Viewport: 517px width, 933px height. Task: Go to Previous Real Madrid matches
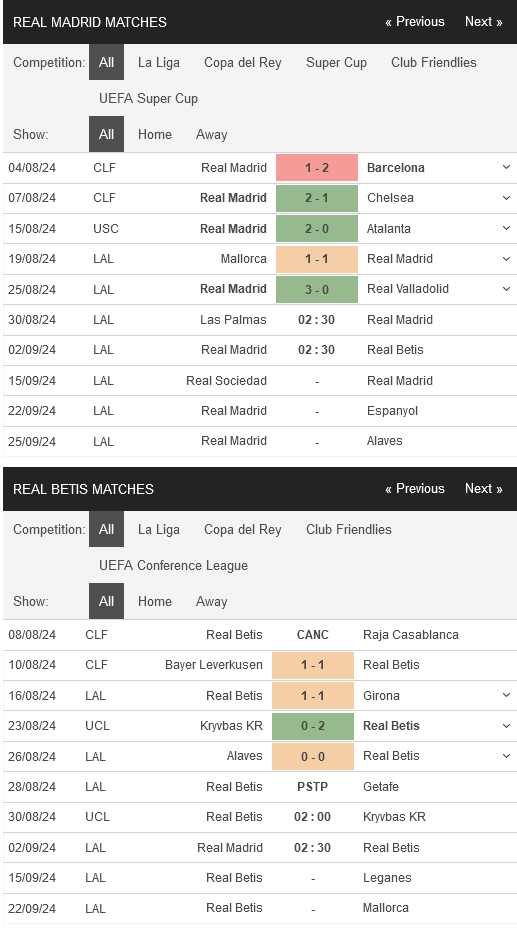pyautogui.click(x=415, y=21)
